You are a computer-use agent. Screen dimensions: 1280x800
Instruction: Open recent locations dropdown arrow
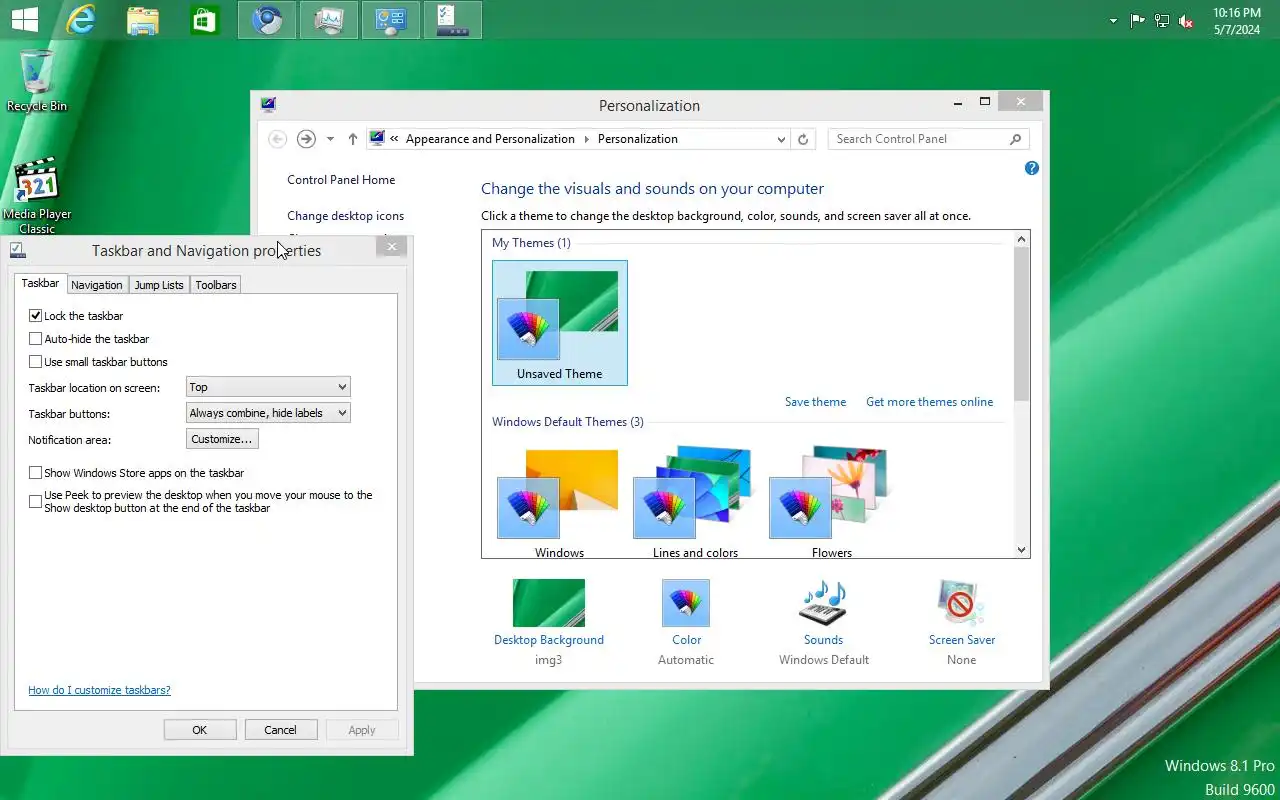pos(330,139)
